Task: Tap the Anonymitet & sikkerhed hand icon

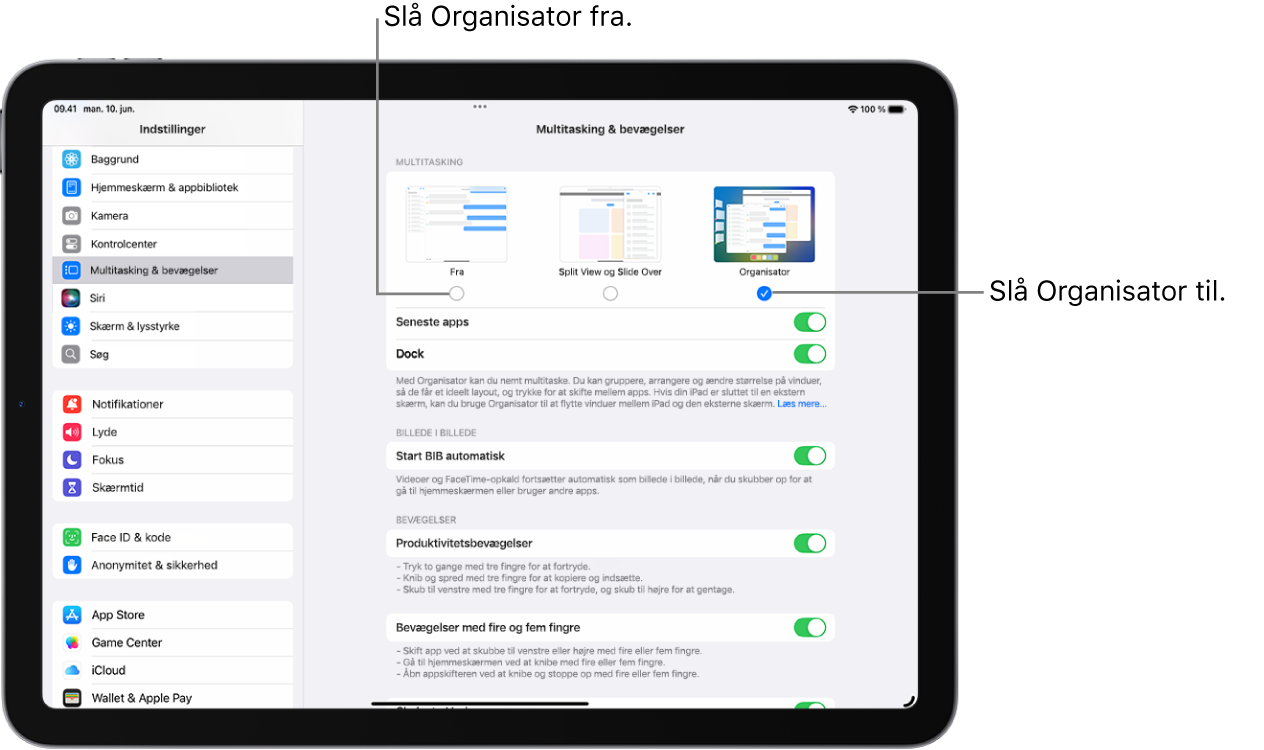Action: [x=72, y=565]
